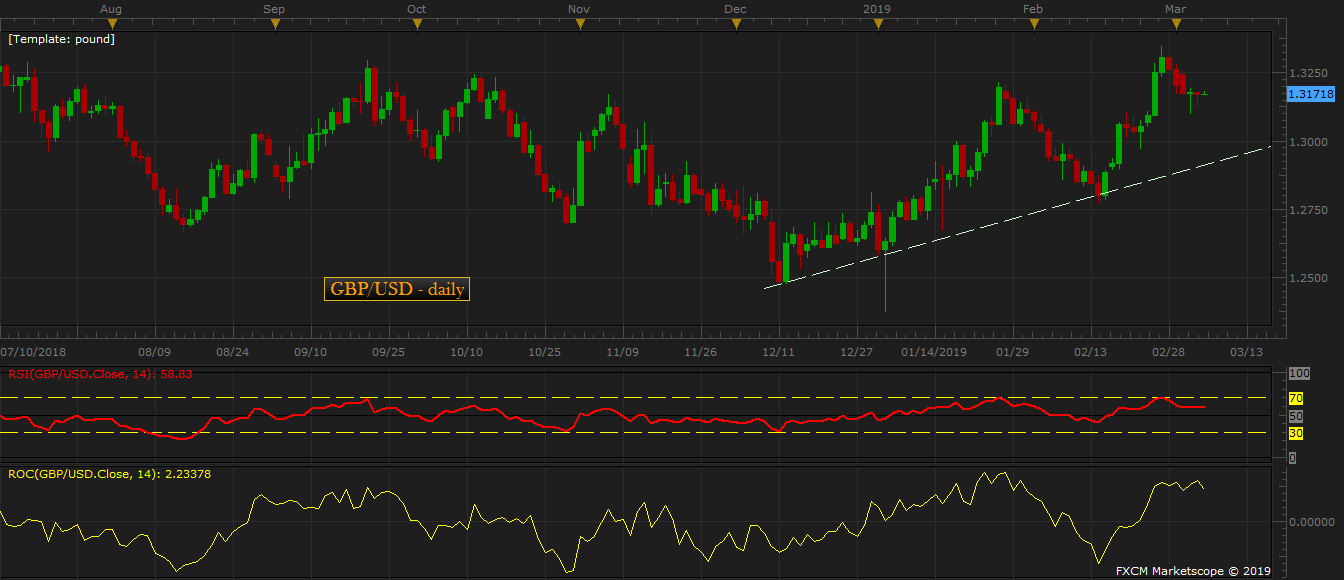Click the 12/11 date on time axis

(x=779, y=352)
